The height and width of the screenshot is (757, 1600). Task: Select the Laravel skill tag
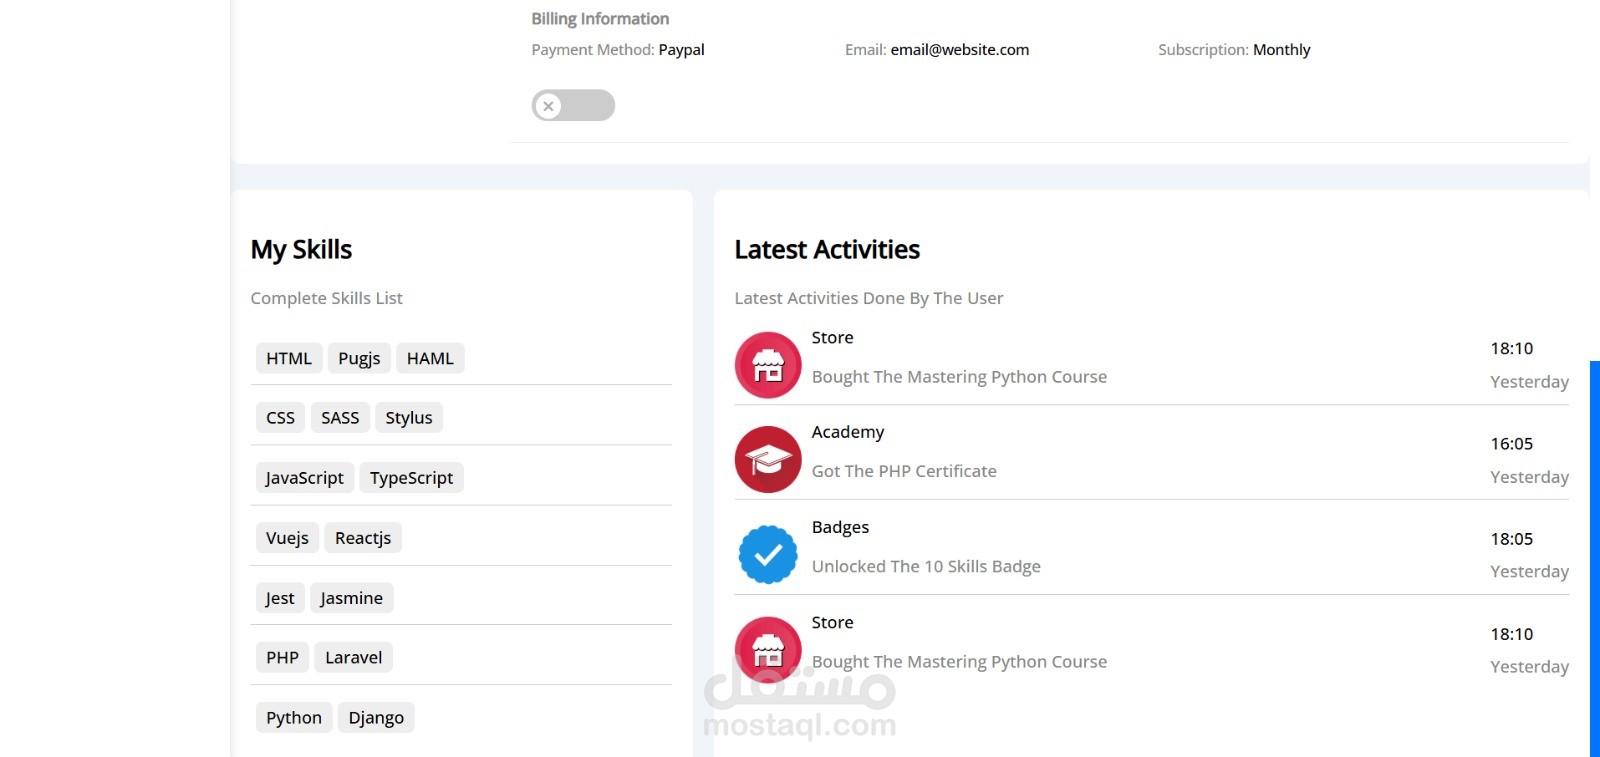353,657
